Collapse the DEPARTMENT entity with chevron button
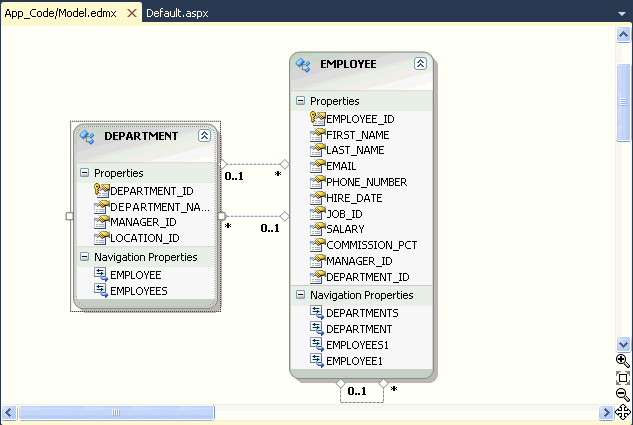 [x=205, y=136]
